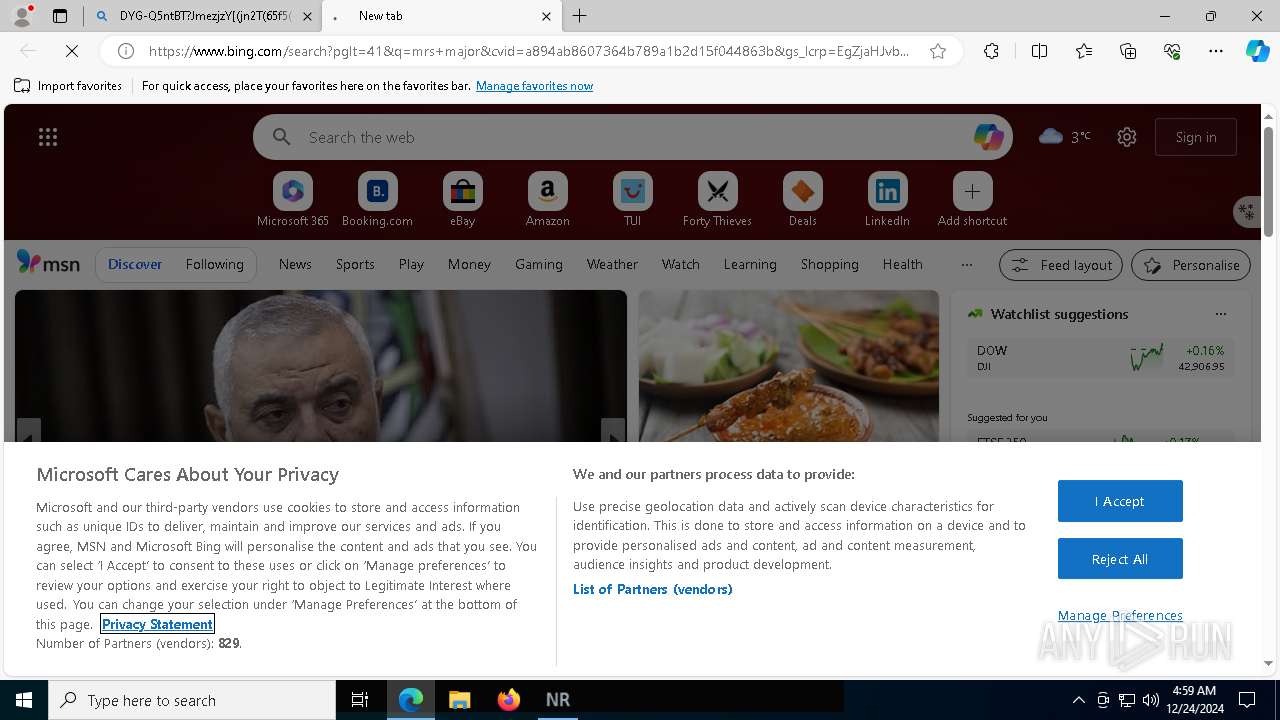Open the Settings and more menu
Image resolution: width=1280 pixels, height=720 pixels.
pyautogui.click(x=1216, y=51)
